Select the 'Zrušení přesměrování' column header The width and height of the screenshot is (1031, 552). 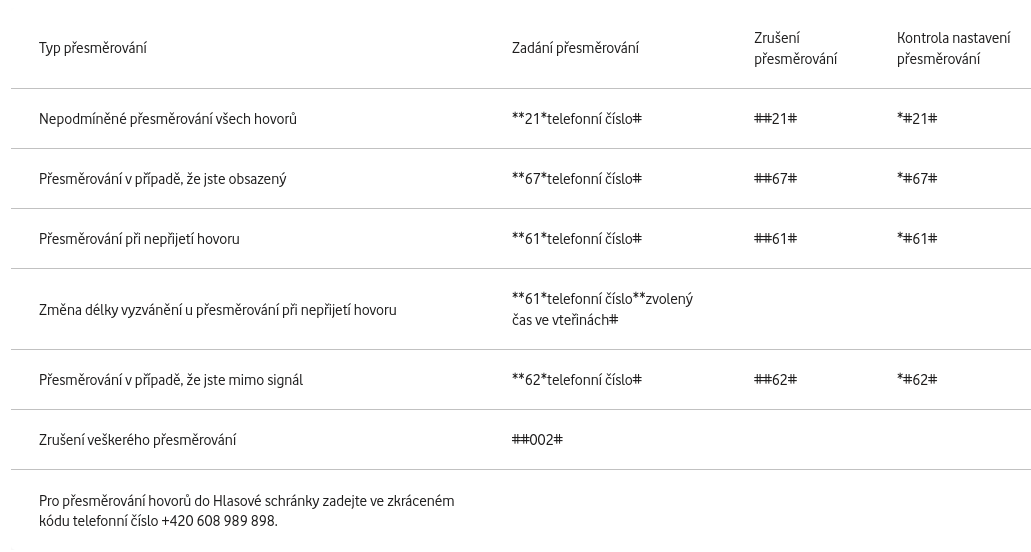coord(796,48)
